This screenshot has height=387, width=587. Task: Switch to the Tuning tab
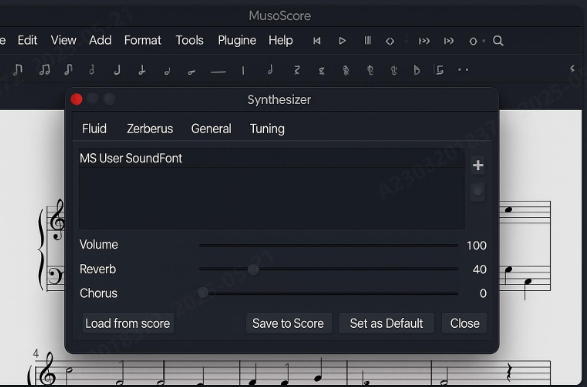267,129
